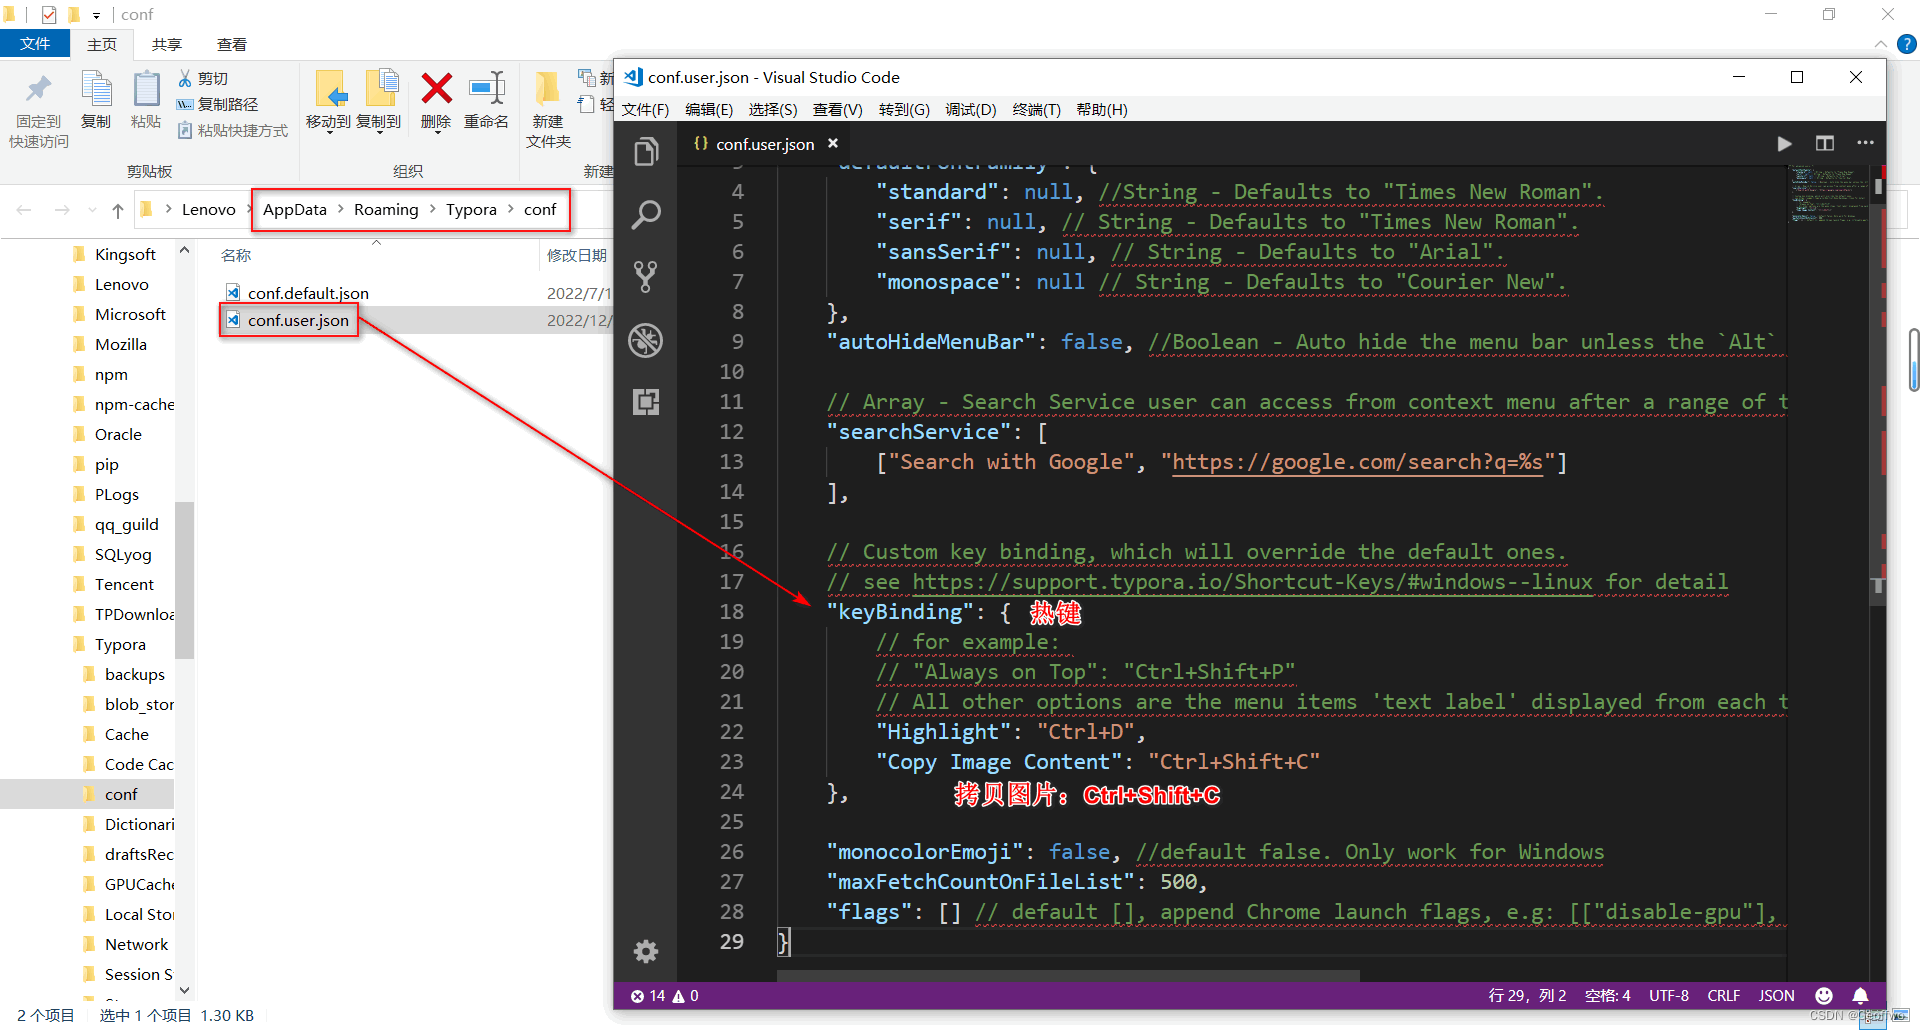Image resolution: width=1920 pixels, height=1030 pixels.
Task: Click errors and warnings status bar indicator
Action: point(665,996)
